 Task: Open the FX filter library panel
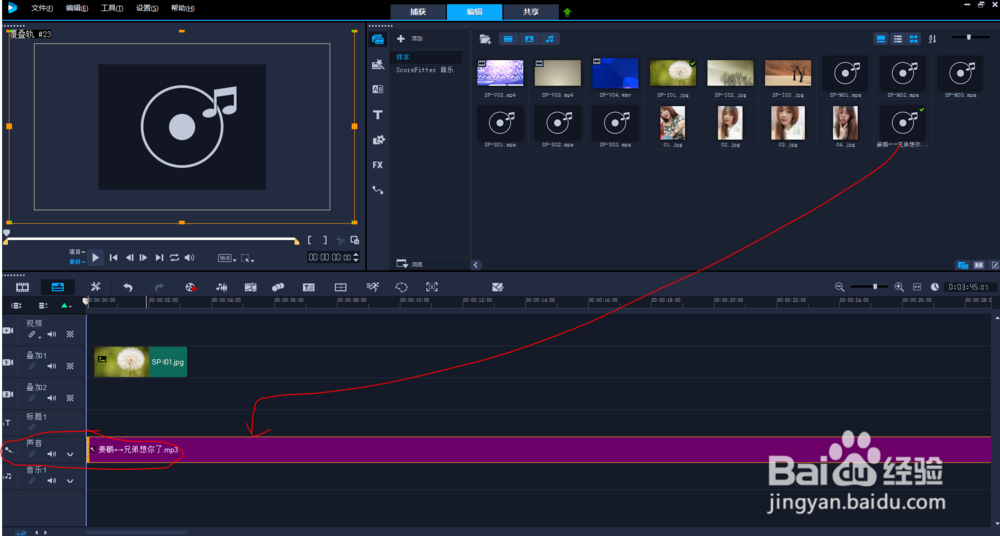(378, 165)
